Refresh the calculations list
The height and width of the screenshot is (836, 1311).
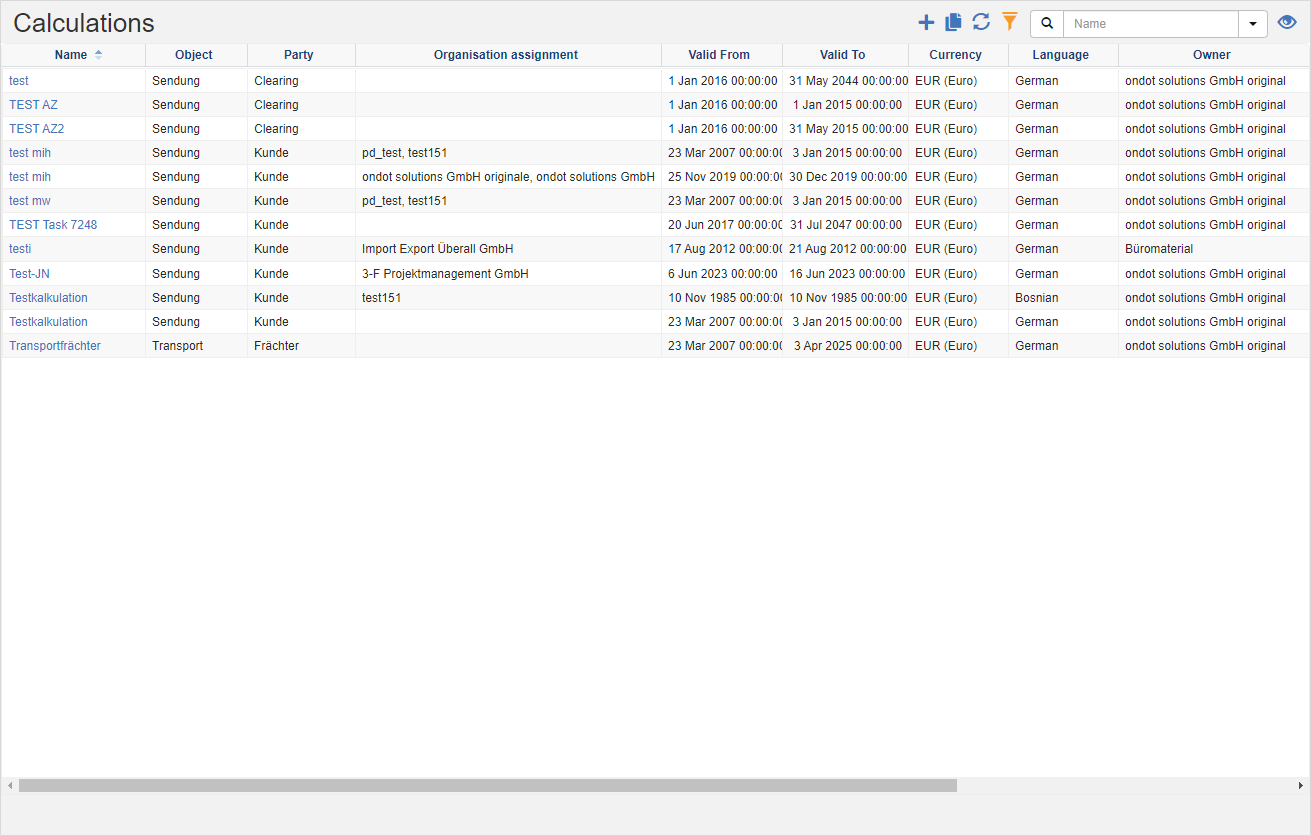tap(980, 22)
